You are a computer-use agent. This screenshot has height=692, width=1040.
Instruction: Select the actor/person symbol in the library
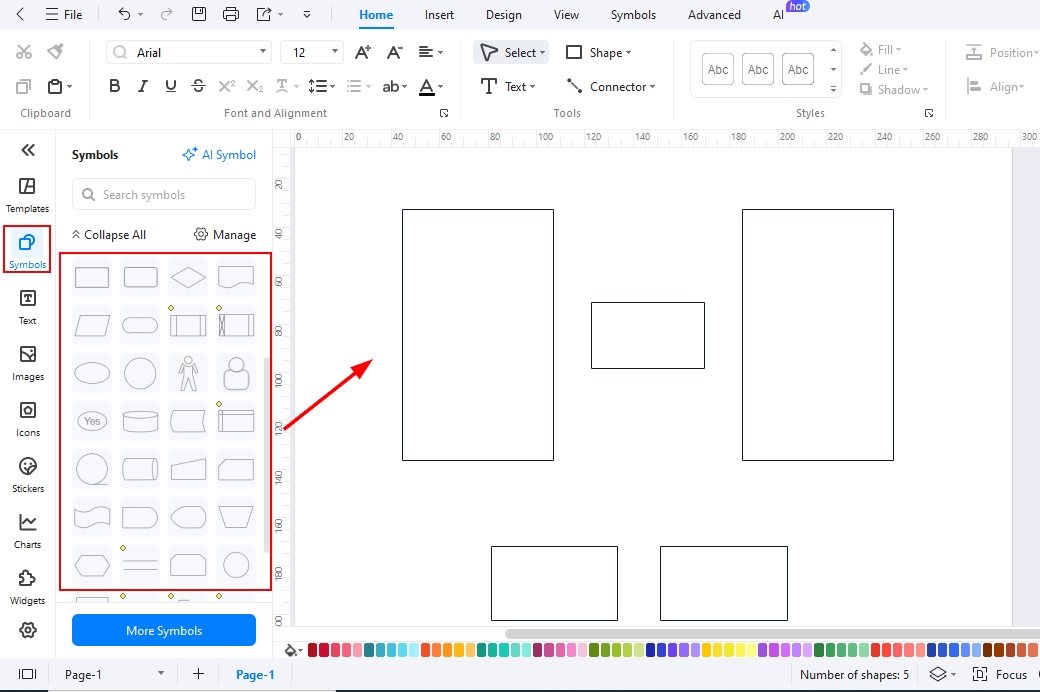187,372
